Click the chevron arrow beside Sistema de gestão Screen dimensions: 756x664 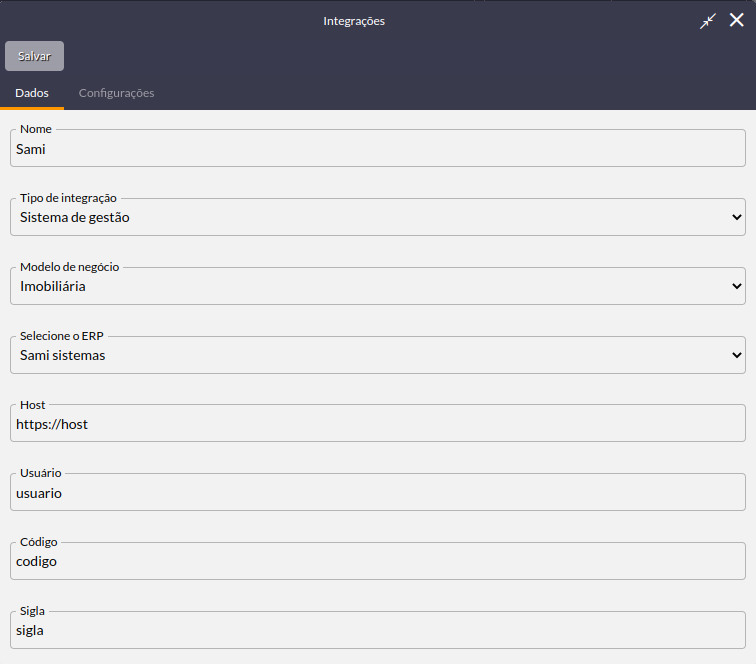pyautogui.click(x=736, y=217)
